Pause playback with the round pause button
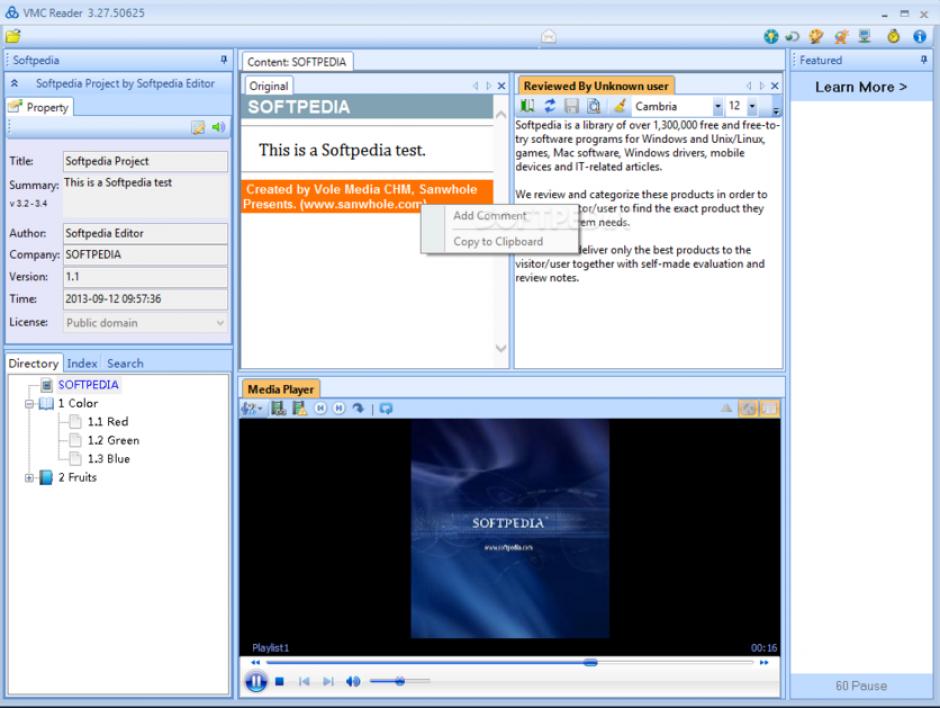 [256, 682]
